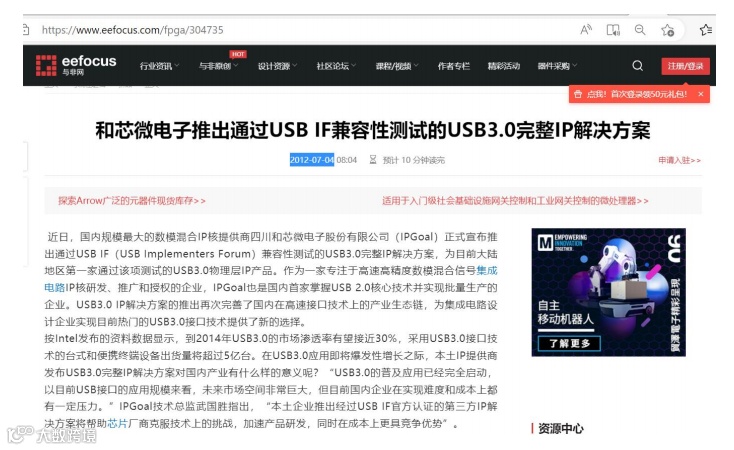The height and width of the screenshot is (450, 734).
Task: Open immersive reader icon in address bar
Action: click(613, 30)
